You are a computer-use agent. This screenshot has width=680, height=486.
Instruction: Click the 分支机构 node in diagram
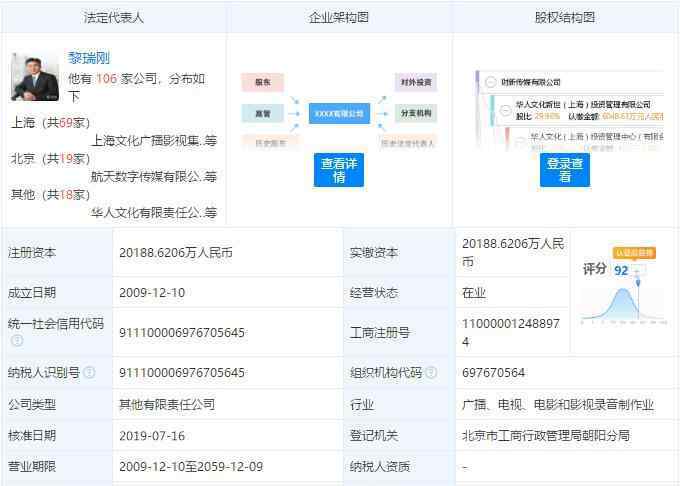415,114
